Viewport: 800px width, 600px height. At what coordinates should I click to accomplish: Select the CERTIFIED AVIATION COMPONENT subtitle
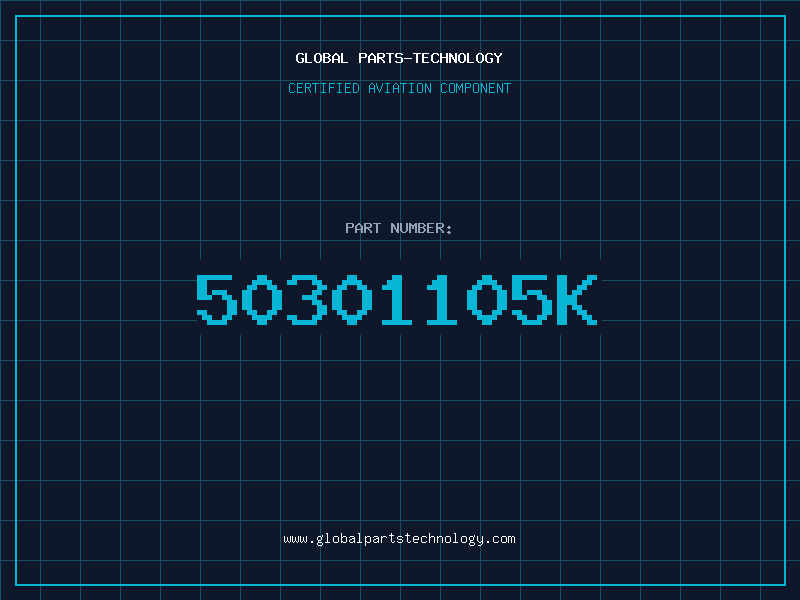click(399, 88)
